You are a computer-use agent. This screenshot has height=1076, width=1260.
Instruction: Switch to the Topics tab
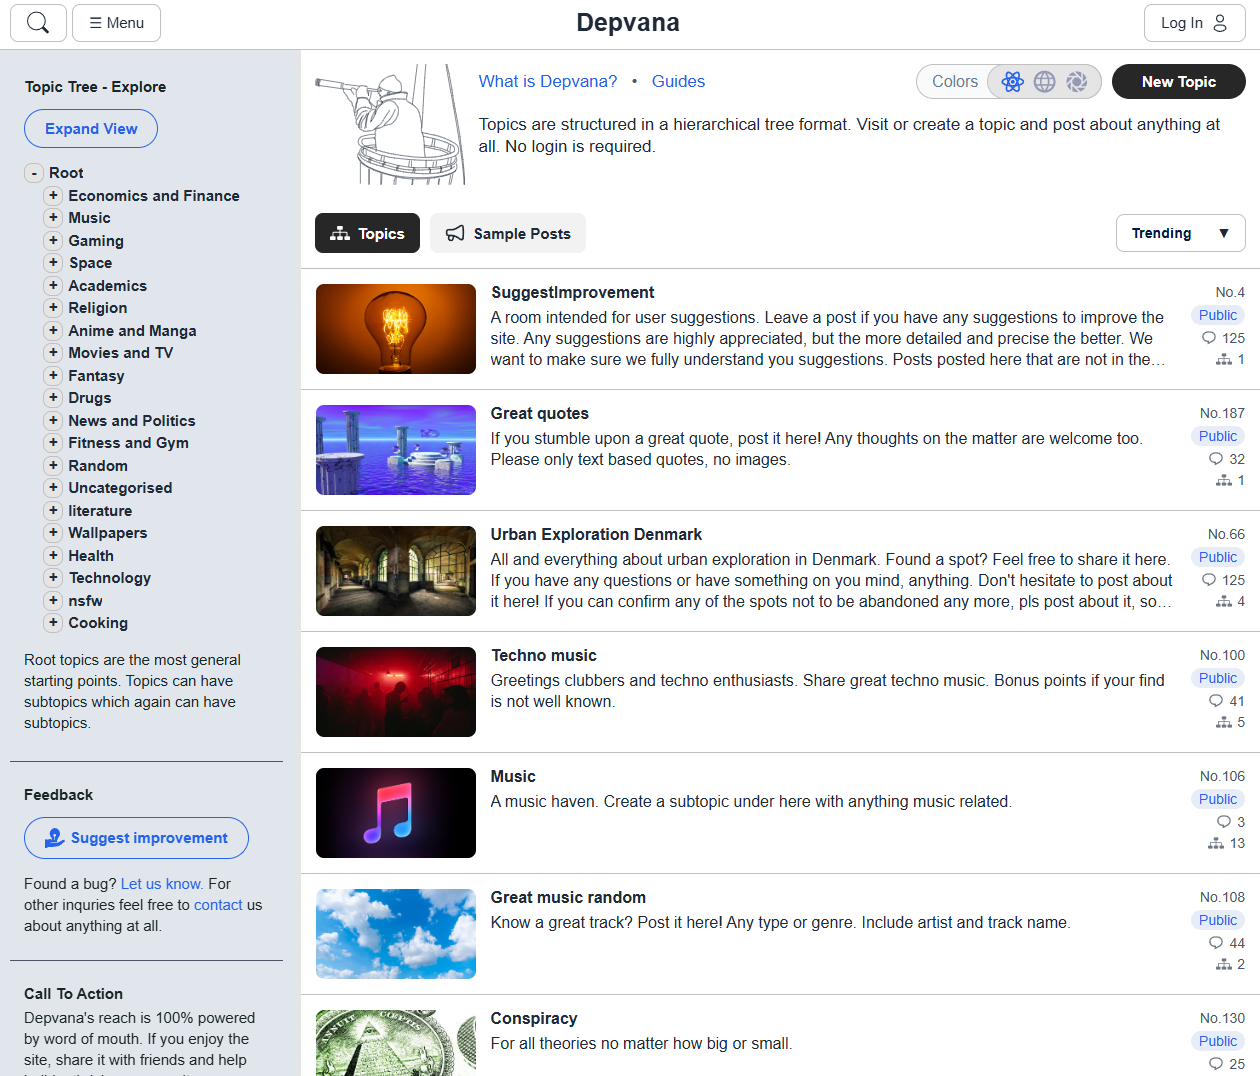[x=367, y=233]
